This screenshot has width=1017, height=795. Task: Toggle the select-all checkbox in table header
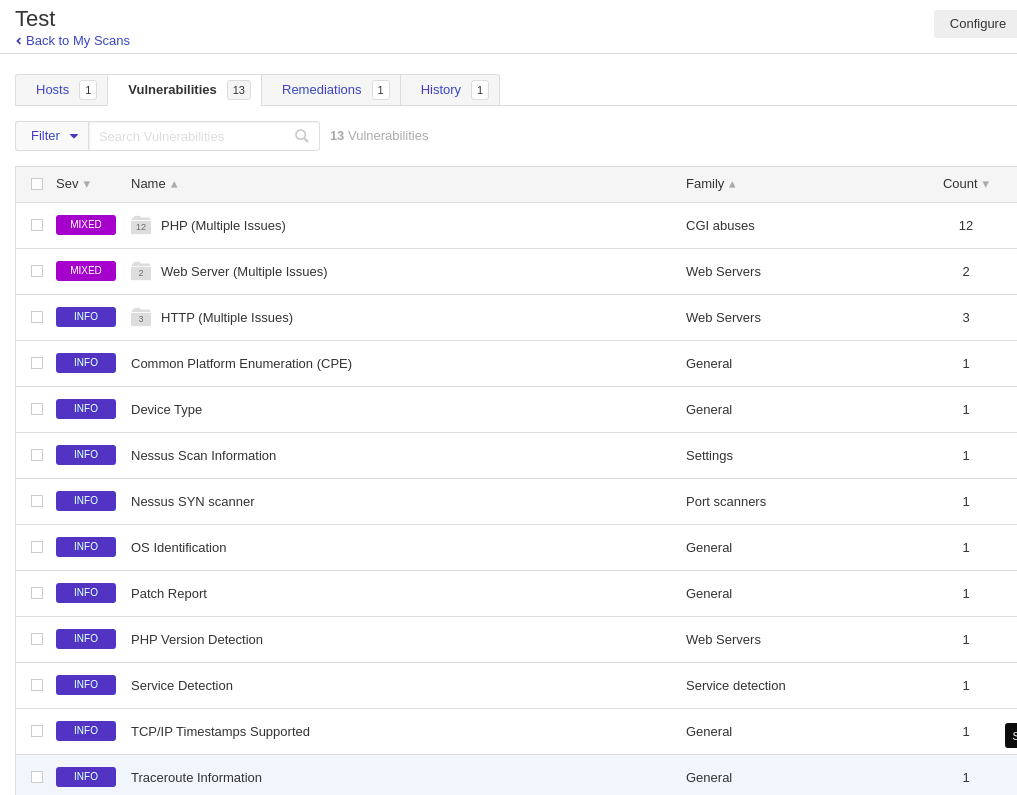pyautogui.click(x=37, y=184)
